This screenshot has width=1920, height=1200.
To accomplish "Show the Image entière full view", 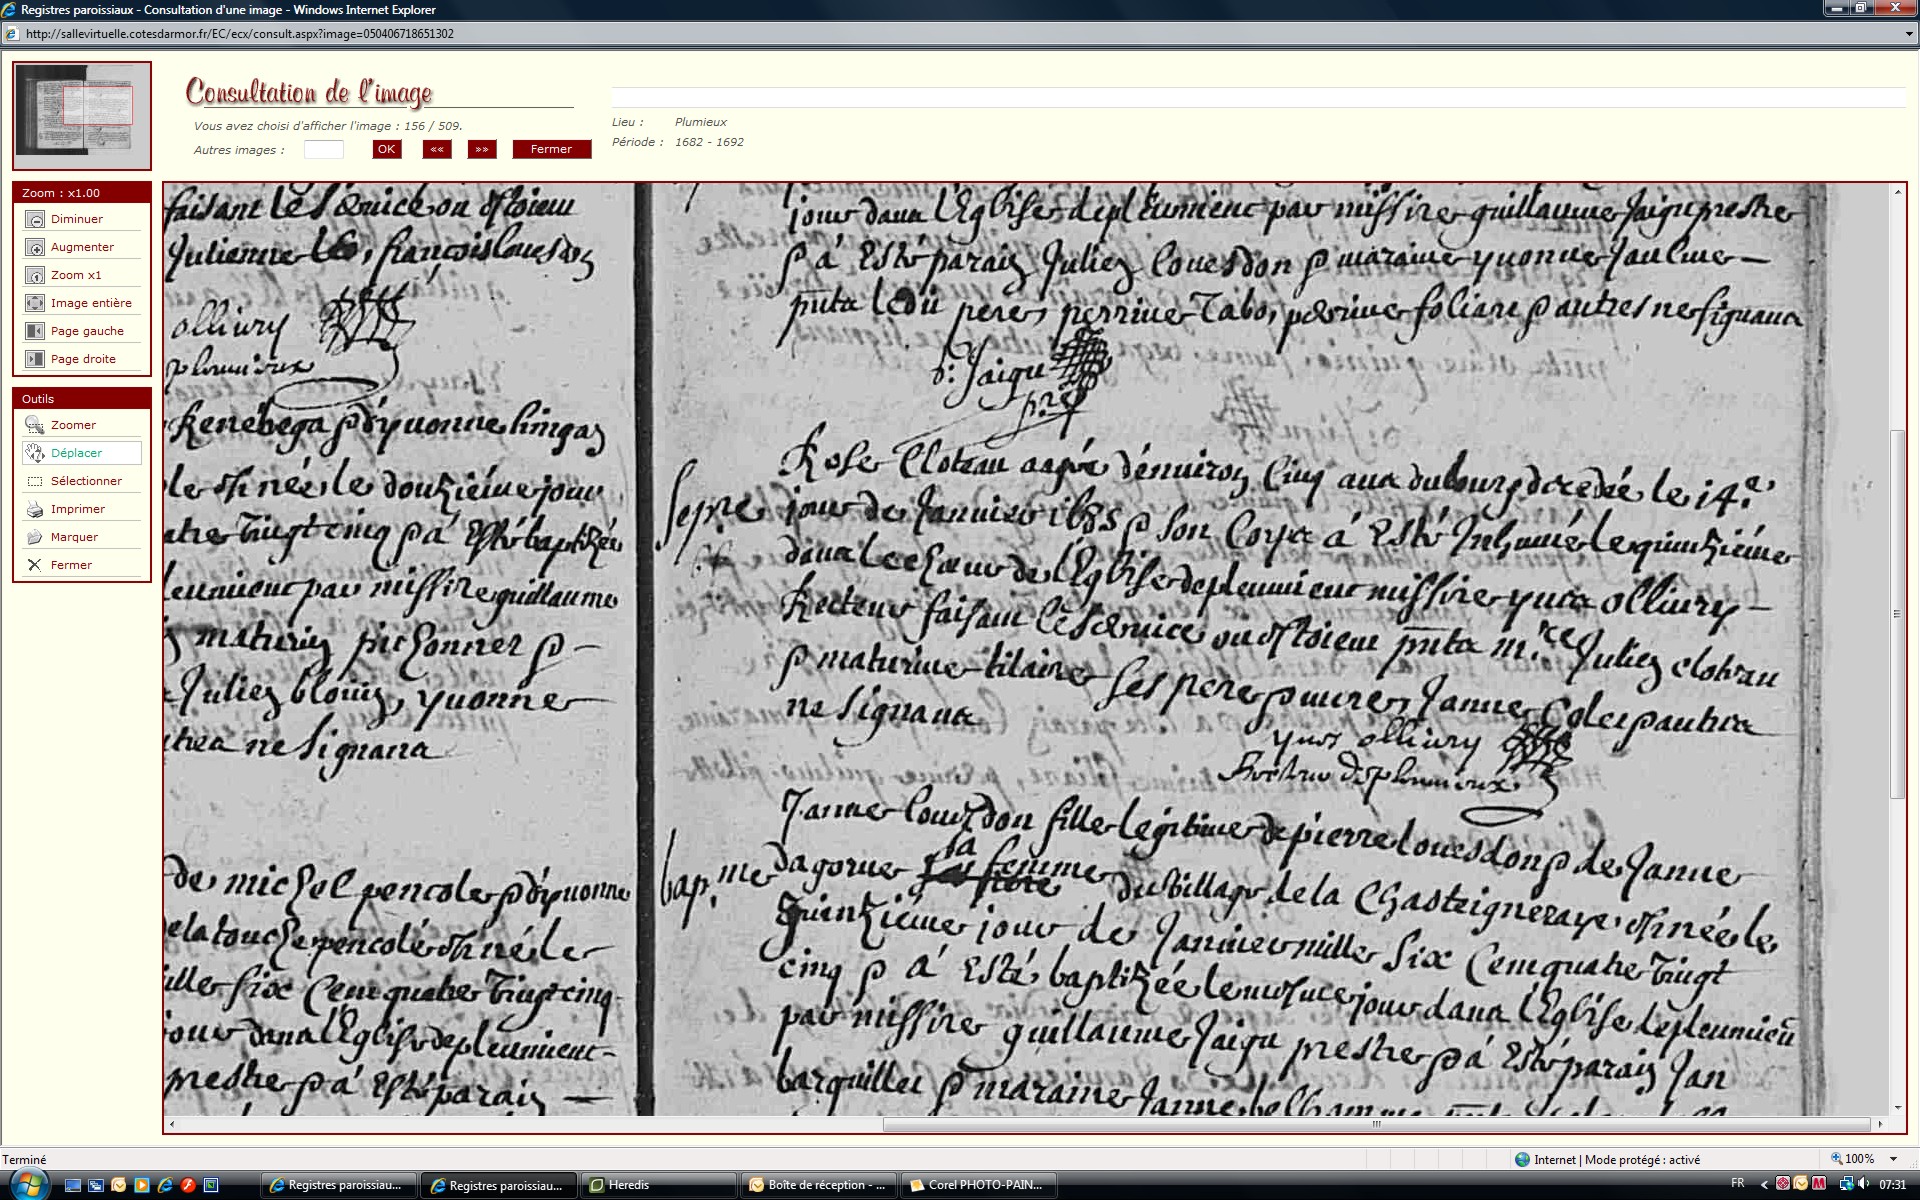I will [x=35, y=304].
